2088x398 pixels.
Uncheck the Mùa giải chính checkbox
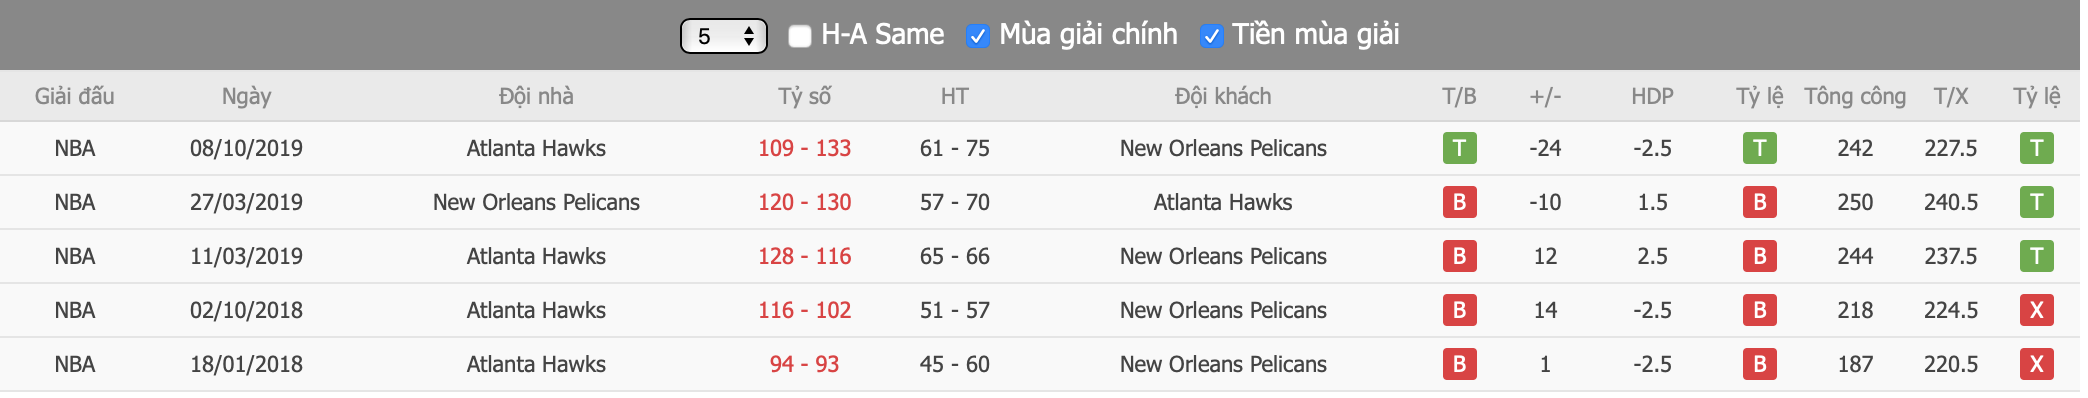click(977, 36)
